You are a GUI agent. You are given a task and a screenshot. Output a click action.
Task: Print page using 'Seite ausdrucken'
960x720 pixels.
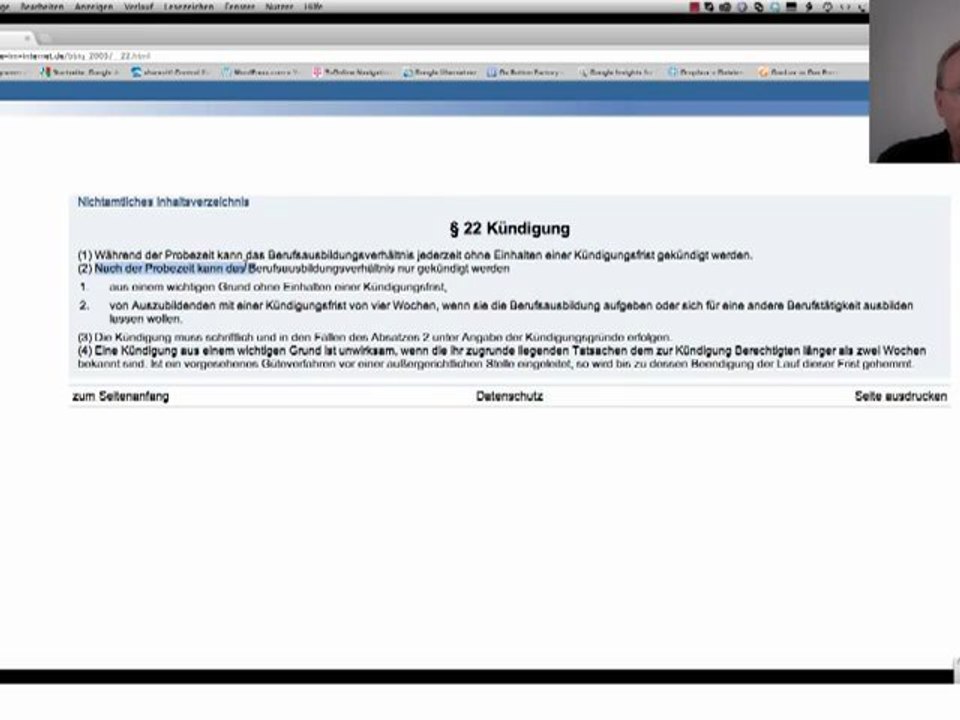pos(901,397)
